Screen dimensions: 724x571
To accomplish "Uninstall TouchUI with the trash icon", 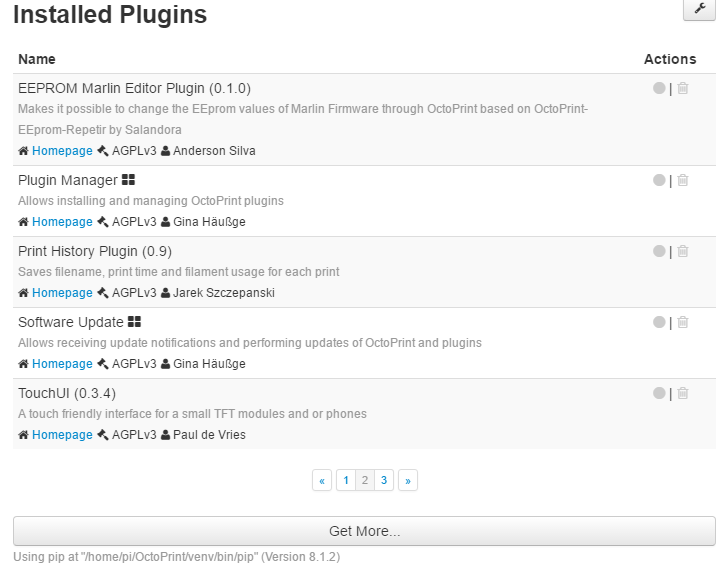I will tap(683, 393).
